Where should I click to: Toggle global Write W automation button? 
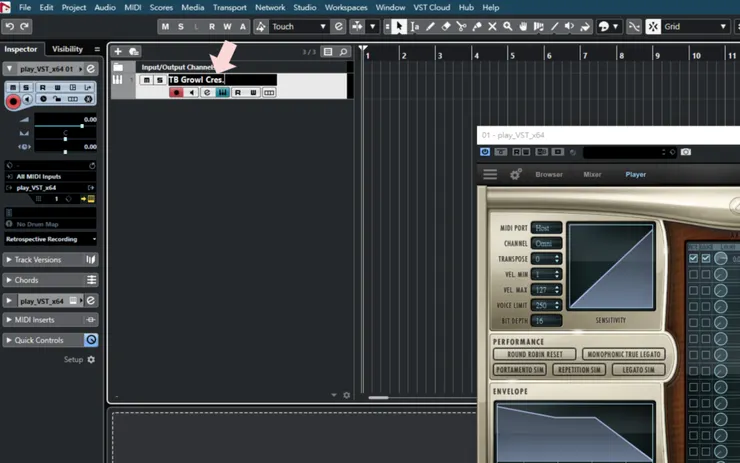click(x=227, y=26)
